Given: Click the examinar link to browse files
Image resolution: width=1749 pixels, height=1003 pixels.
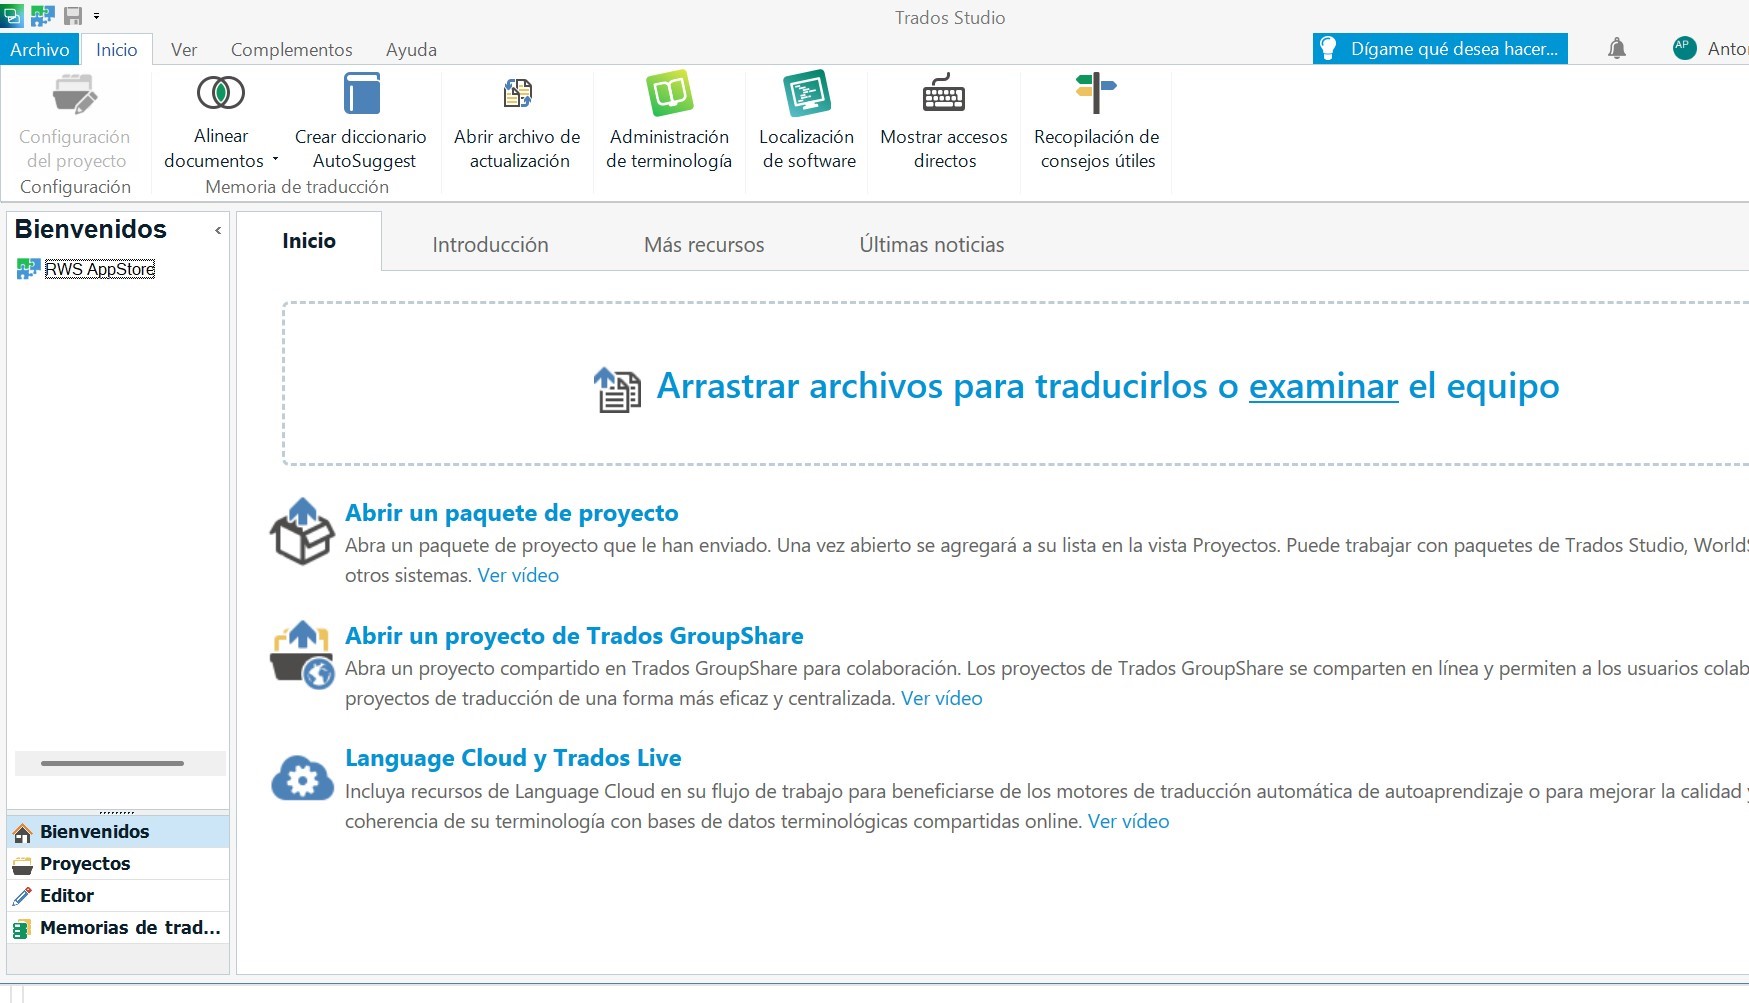Looking at the screenshot, I should tap(1322, 387).
